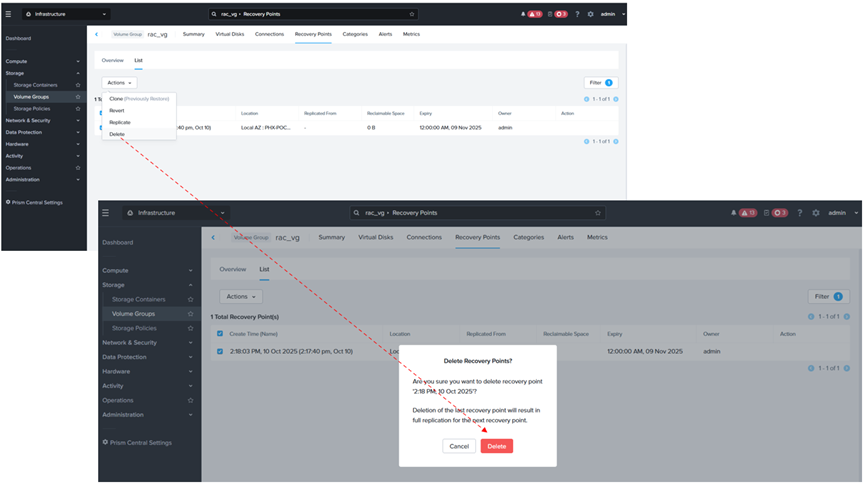Cancel the Delete Recovery Points dialog
The width and height of the screenshot is (864, 484).
pos(459,446)
